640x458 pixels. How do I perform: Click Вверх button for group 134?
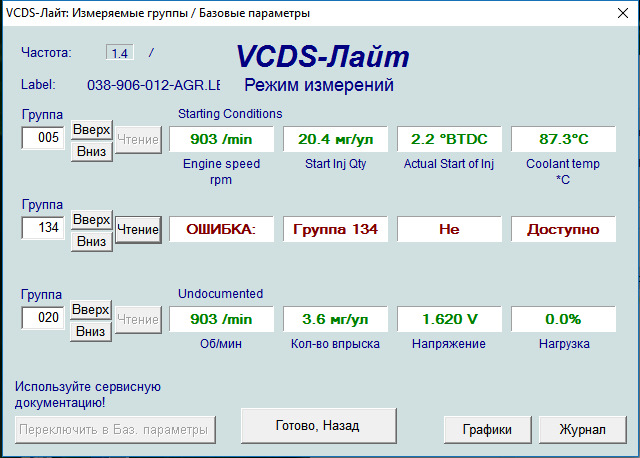click(92, 220)
